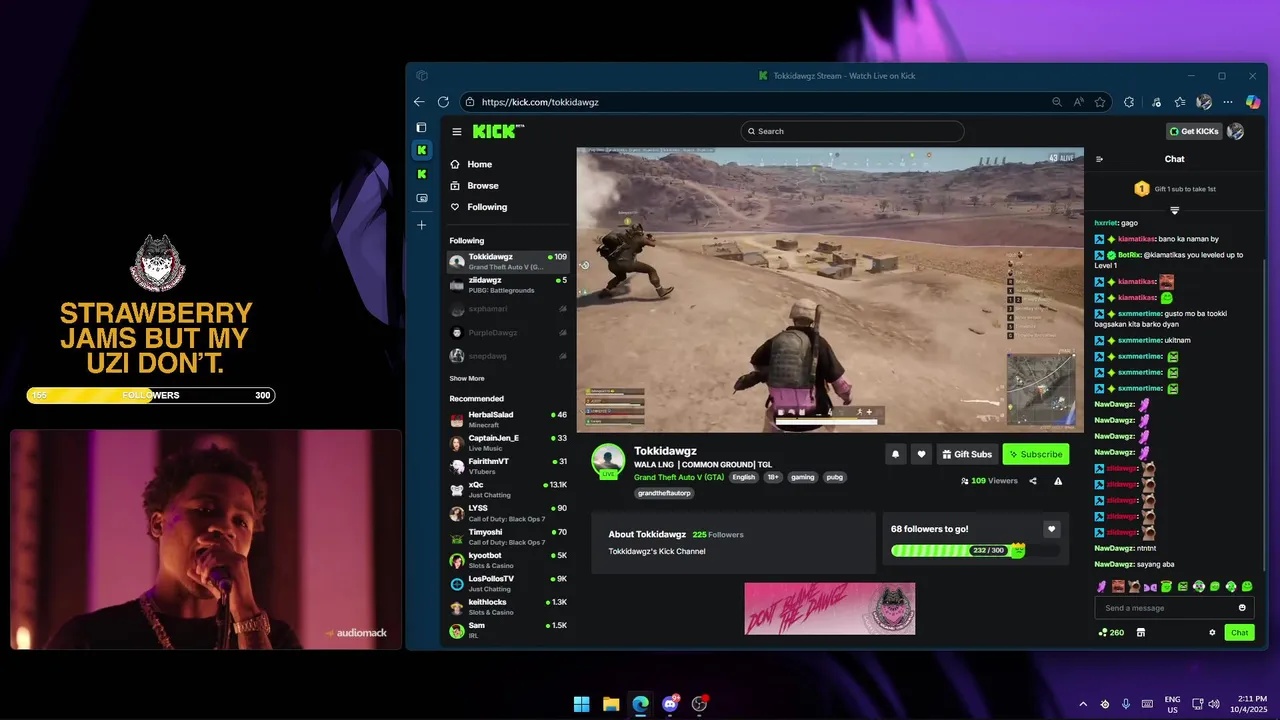This screenshot has height=720, width=1280.
Task: Click the Get KICKs button
Action: point(1194,131)
